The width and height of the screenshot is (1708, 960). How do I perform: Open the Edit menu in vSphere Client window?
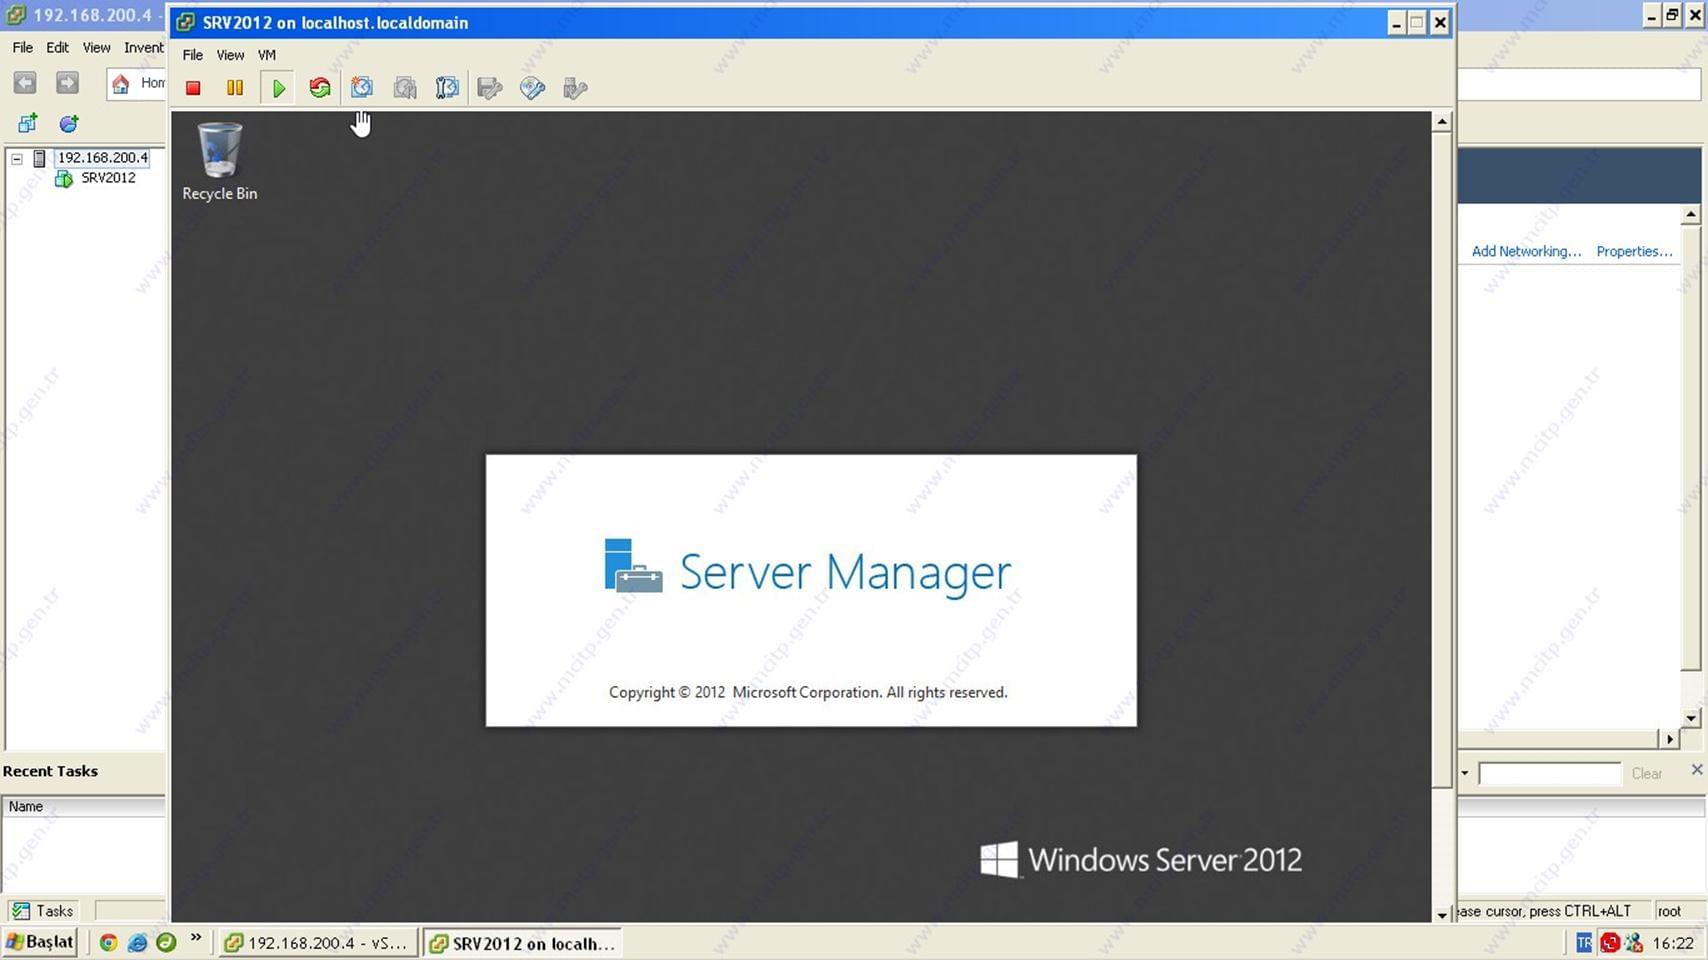57,47
